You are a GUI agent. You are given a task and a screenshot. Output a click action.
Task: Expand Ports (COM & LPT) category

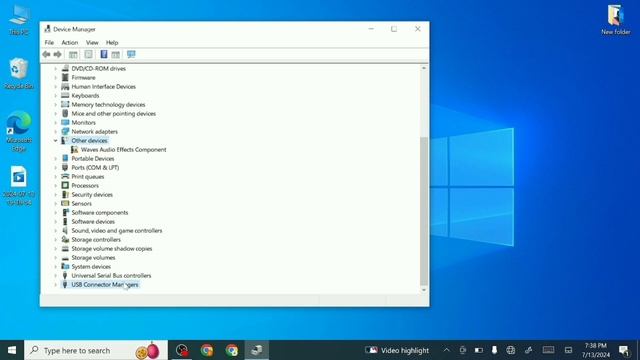[x=56, y=167]
